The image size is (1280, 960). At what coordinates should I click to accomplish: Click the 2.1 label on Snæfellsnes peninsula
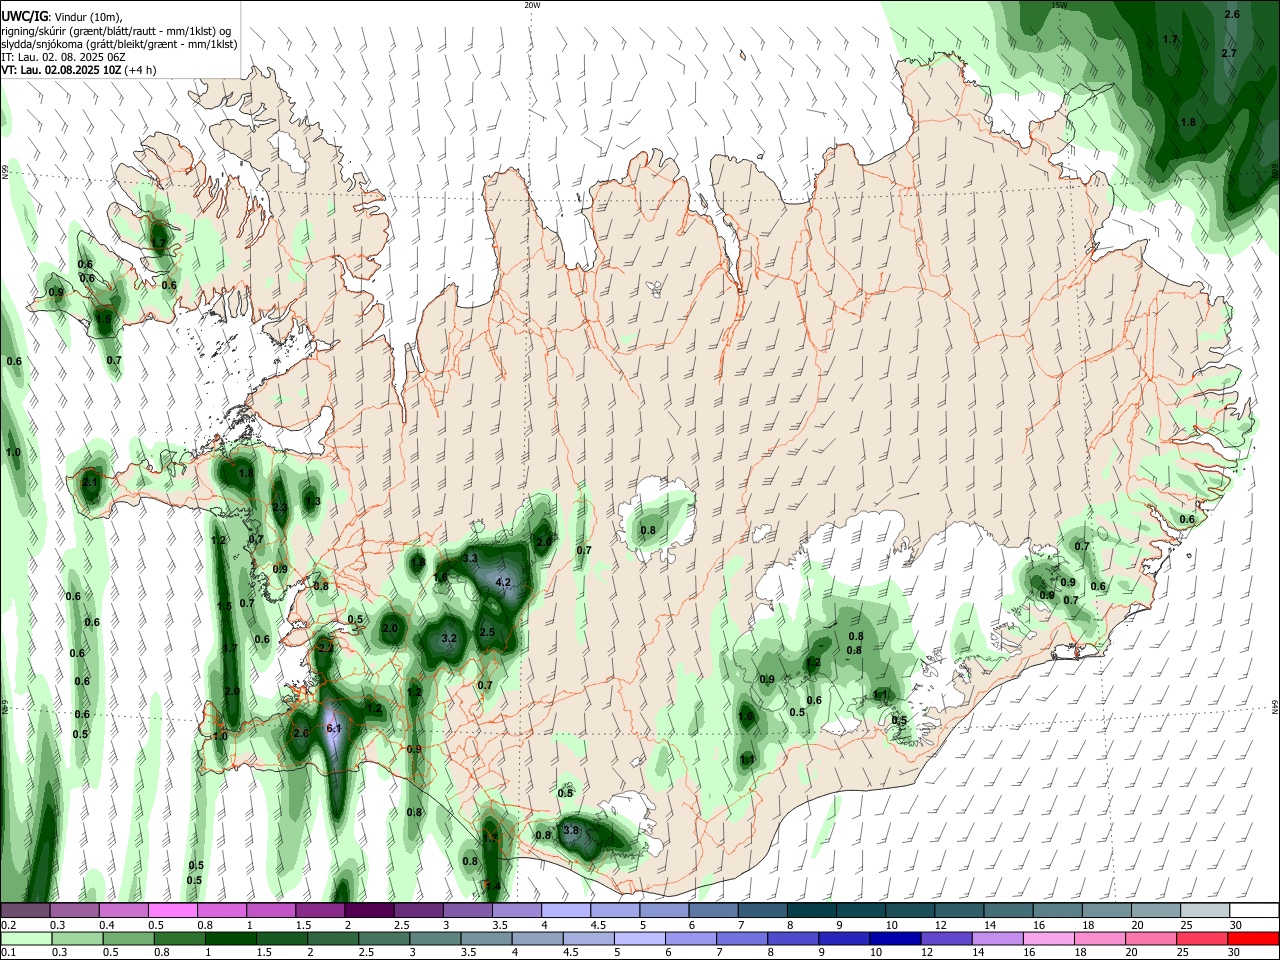[90, 482]
